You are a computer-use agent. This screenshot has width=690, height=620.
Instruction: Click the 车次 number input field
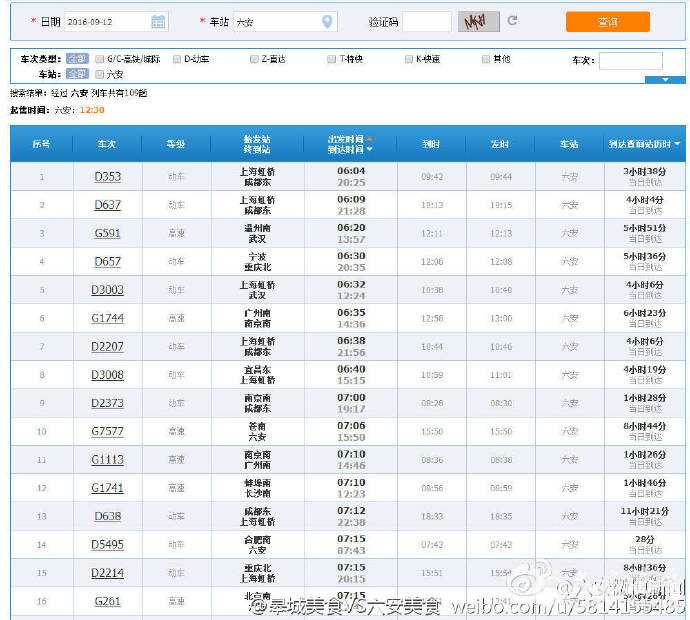(x=630, y=61)
